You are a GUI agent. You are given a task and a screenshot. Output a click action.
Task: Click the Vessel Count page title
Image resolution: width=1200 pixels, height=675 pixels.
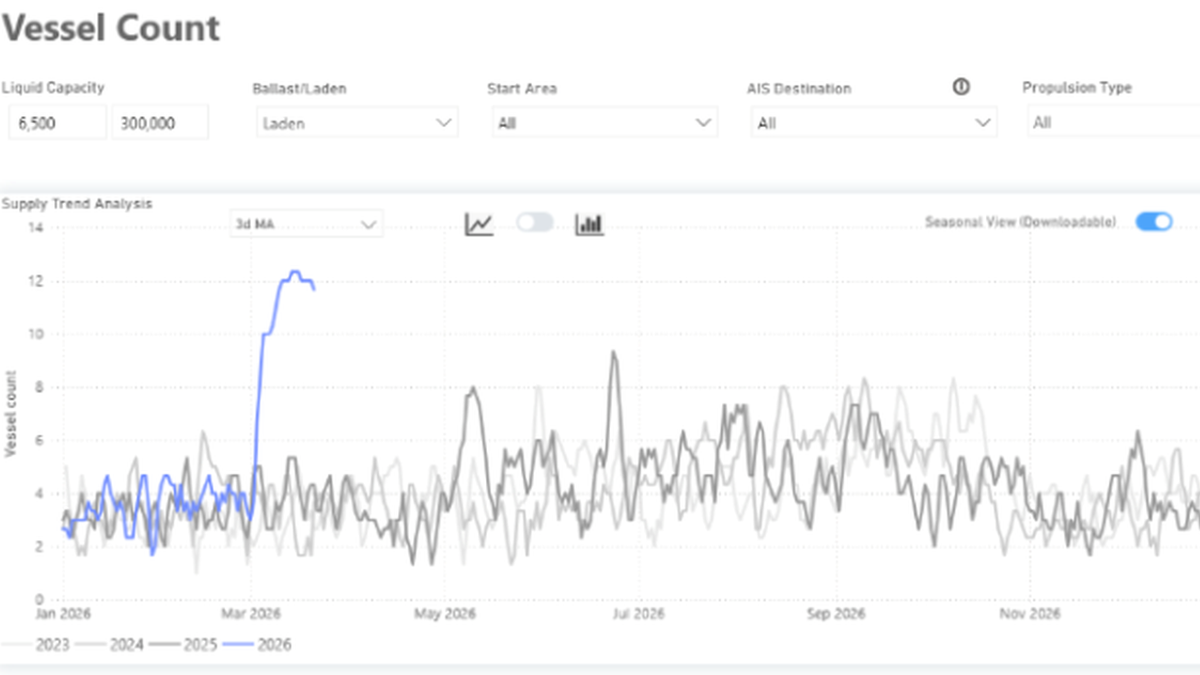point(110,28)
